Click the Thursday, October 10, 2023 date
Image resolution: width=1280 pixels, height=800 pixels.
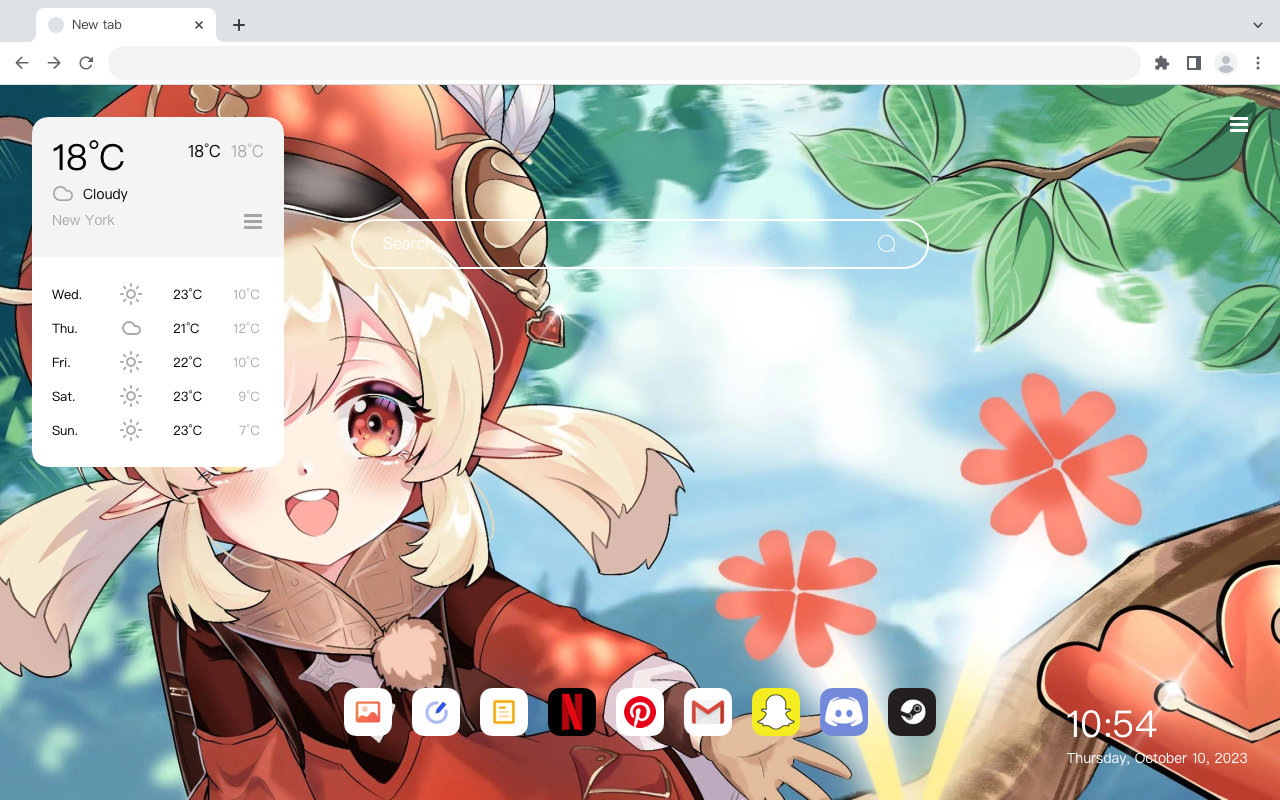point(1157,758)
